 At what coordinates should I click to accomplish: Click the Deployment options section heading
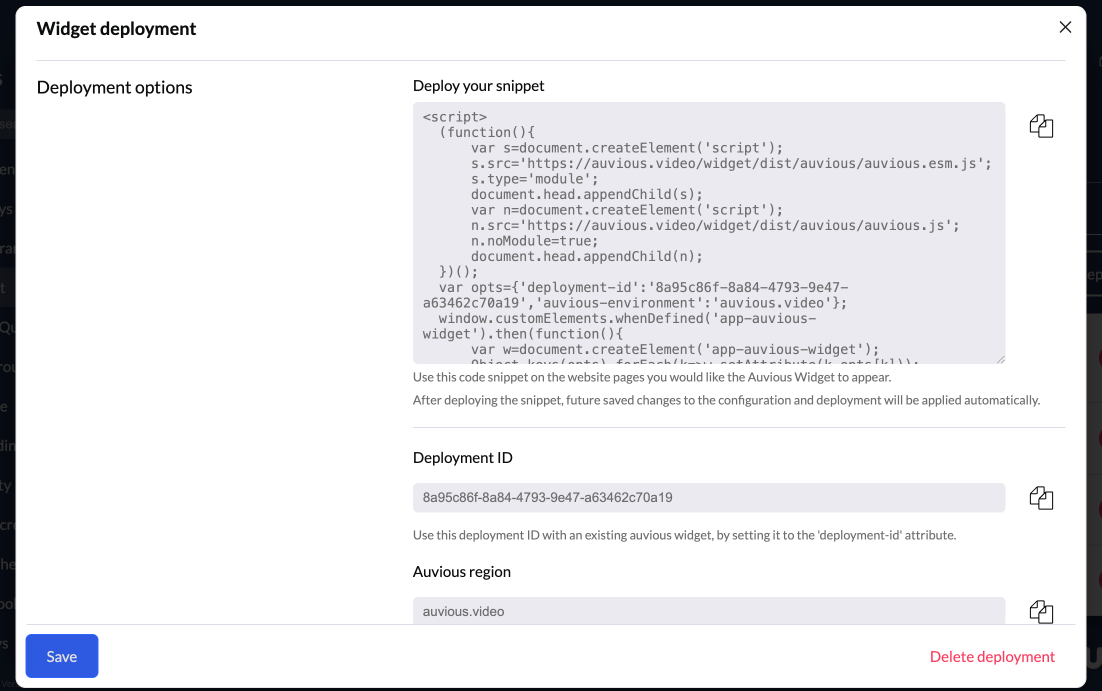[114, 88]
